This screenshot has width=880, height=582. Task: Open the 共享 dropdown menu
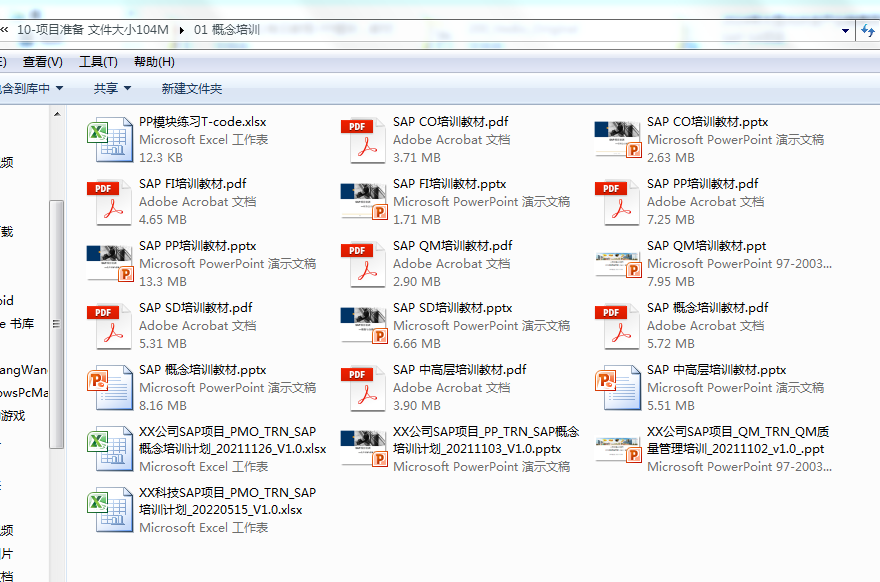pos(111,89)
